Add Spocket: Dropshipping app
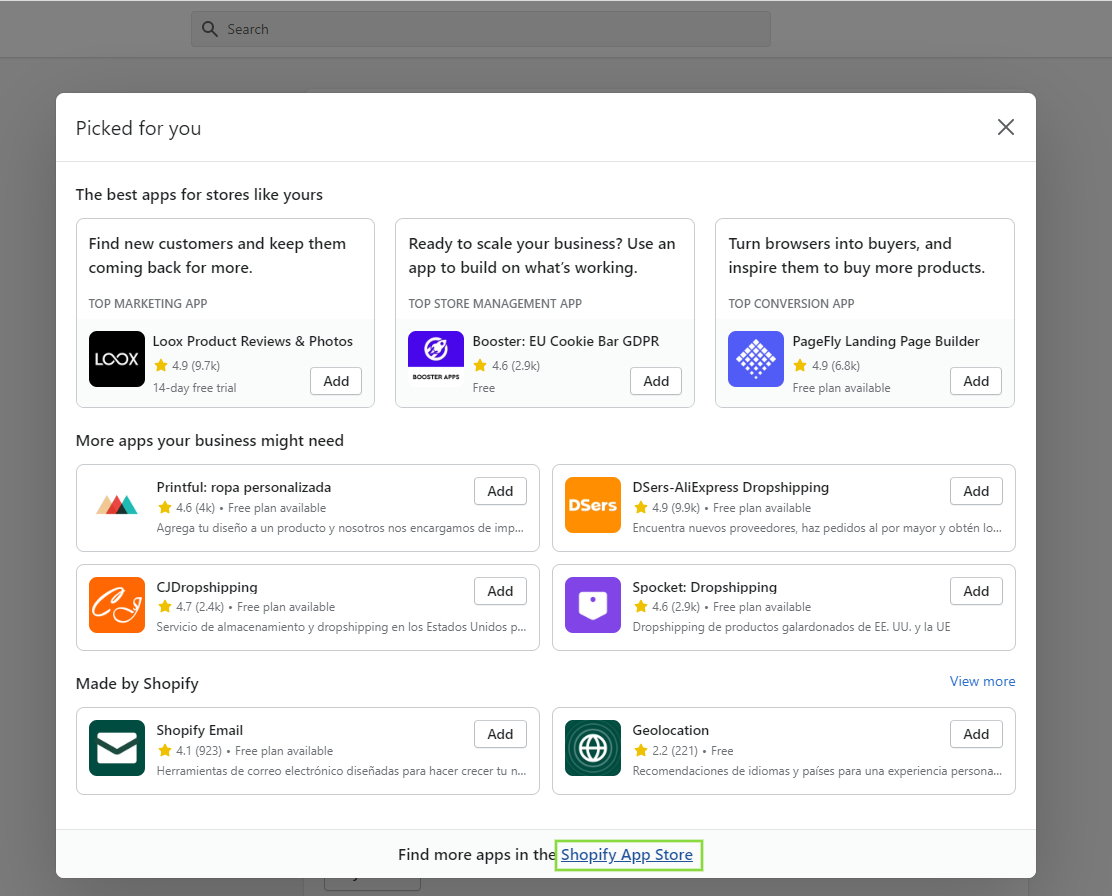The width and height of the screenshot is (1112, 896). click(x=976, y=591)
